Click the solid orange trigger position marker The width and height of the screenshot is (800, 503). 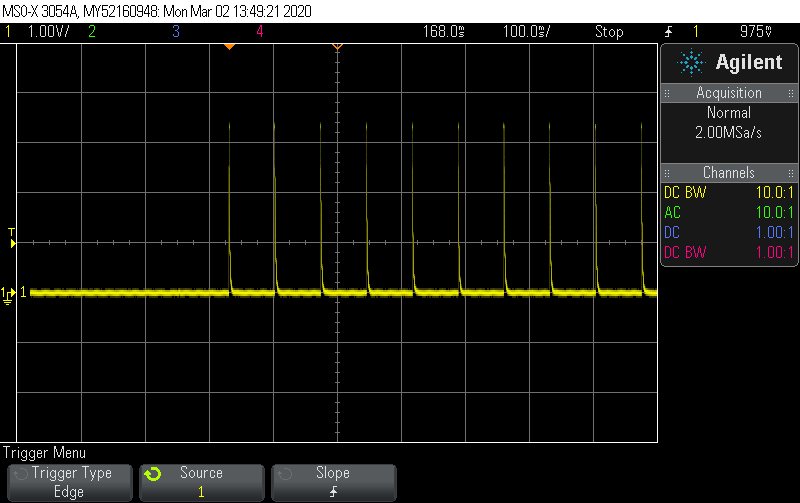tap(230, 47)
